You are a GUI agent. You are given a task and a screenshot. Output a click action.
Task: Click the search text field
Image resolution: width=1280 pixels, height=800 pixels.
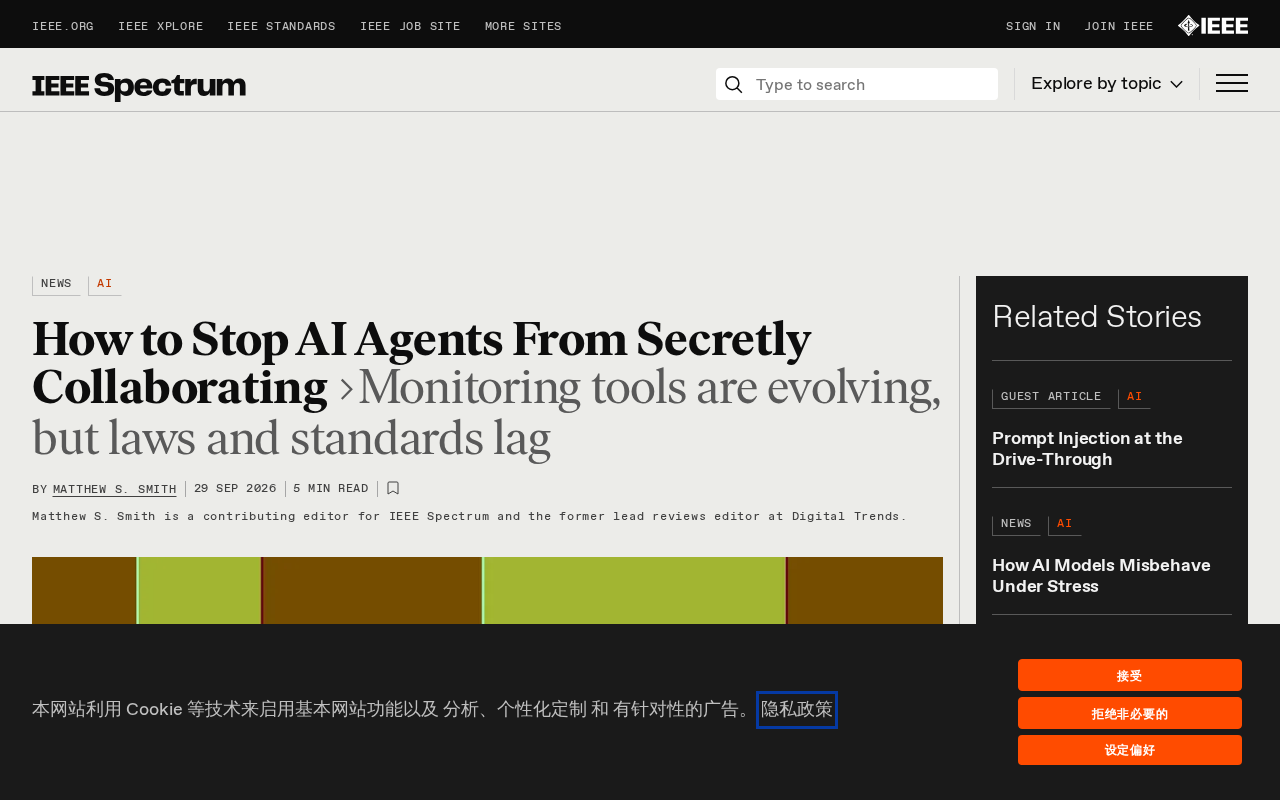[x=872, y=85]
